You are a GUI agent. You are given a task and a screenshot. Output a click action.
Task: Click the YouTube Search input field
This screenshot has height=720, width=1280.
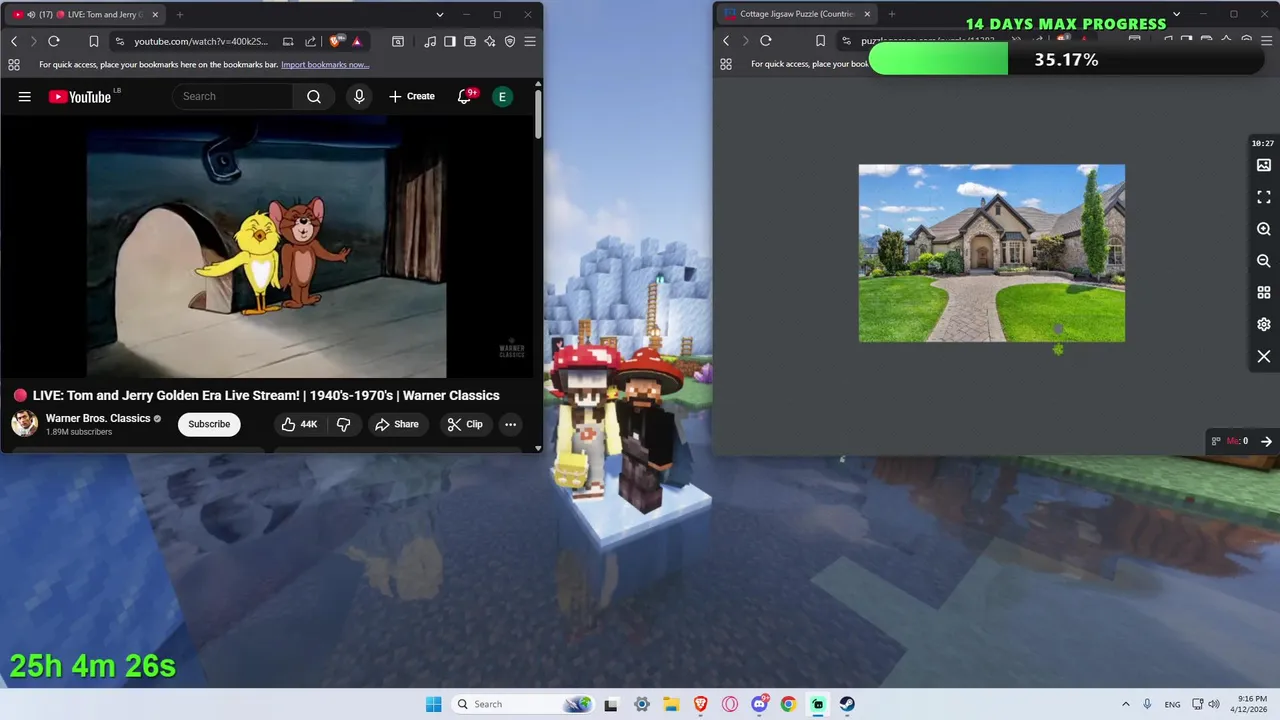pos(233,96)
